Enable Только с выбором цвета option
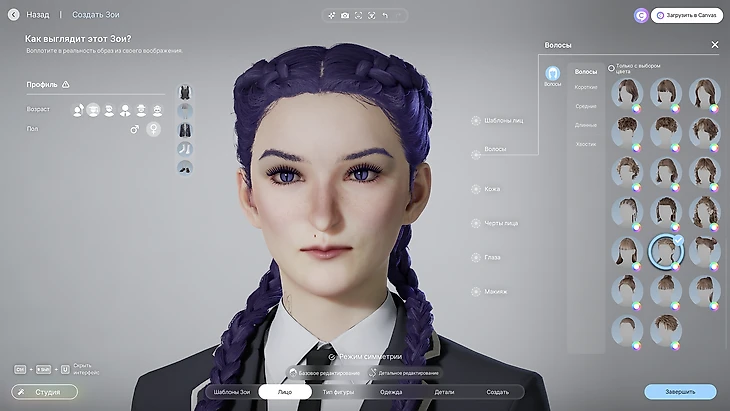The image size is (730, 411). pos(611,68)
